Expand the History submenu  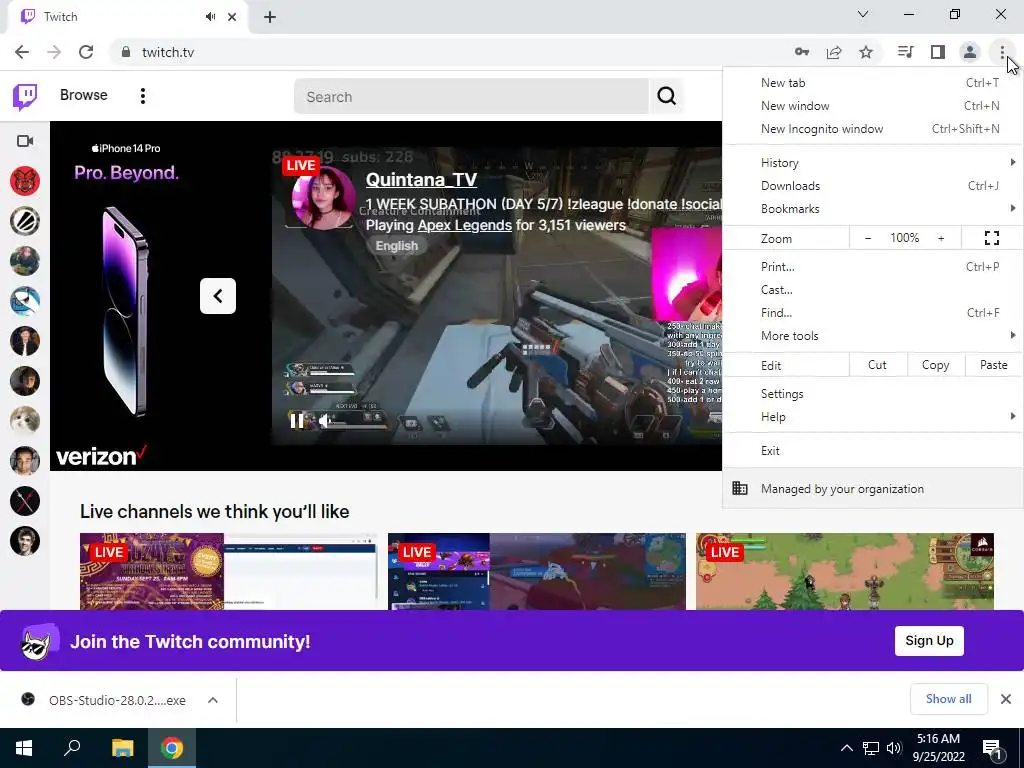[x=872, y=163]
